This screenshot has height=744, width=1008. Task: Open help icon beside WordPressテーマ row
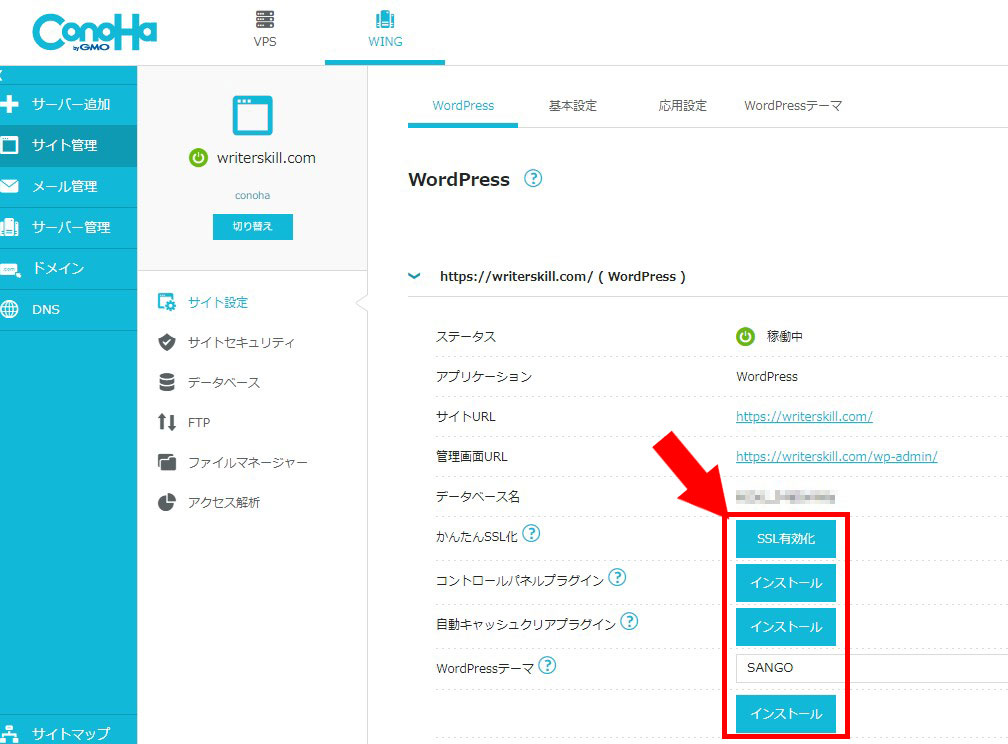547,665
